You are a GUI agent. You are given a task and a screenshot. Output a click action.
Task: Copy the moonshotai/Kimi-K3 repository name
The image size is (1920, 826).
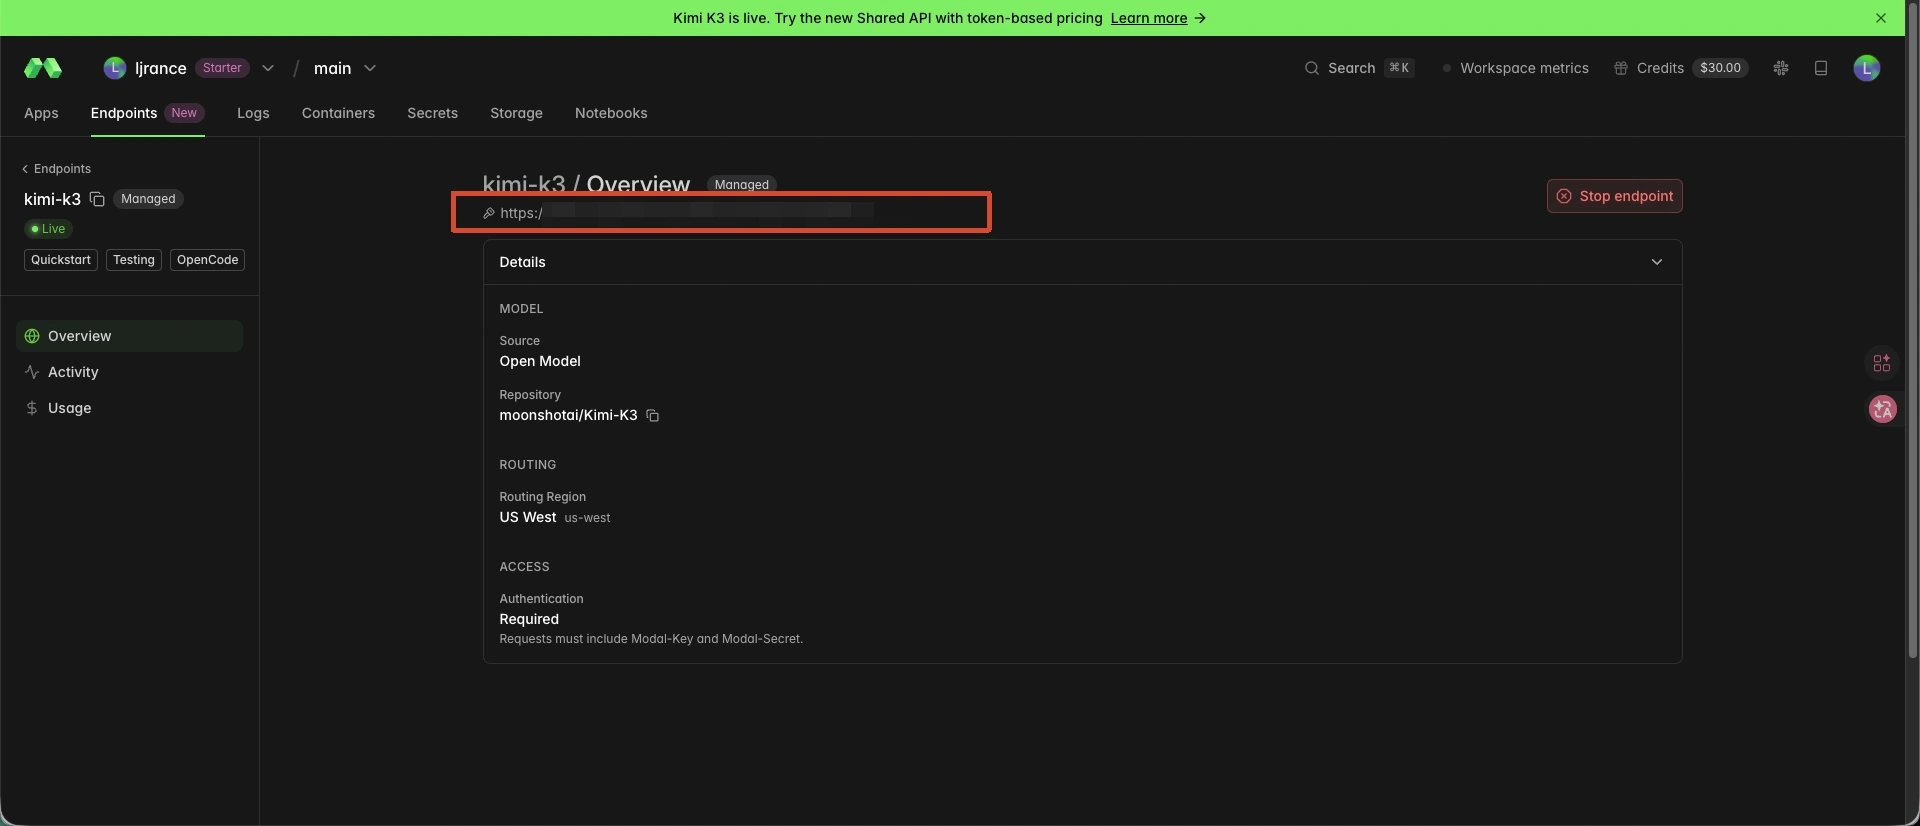pos(652,415)
